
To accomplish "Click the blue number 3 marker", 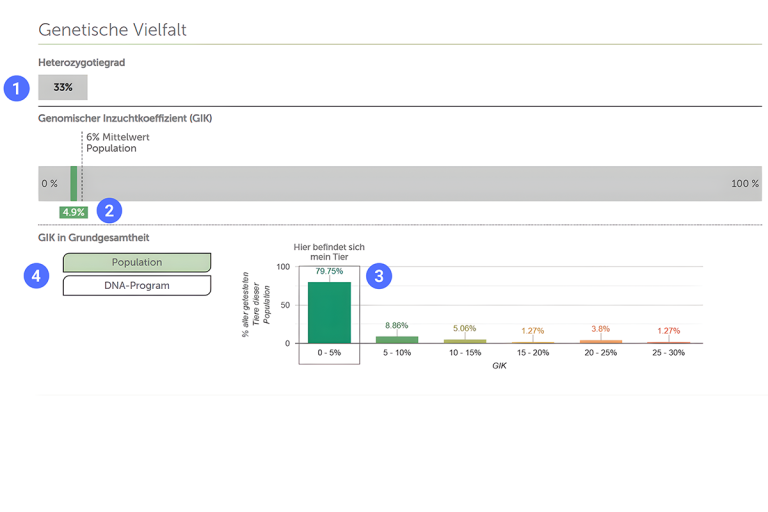I will pos(379,276).
